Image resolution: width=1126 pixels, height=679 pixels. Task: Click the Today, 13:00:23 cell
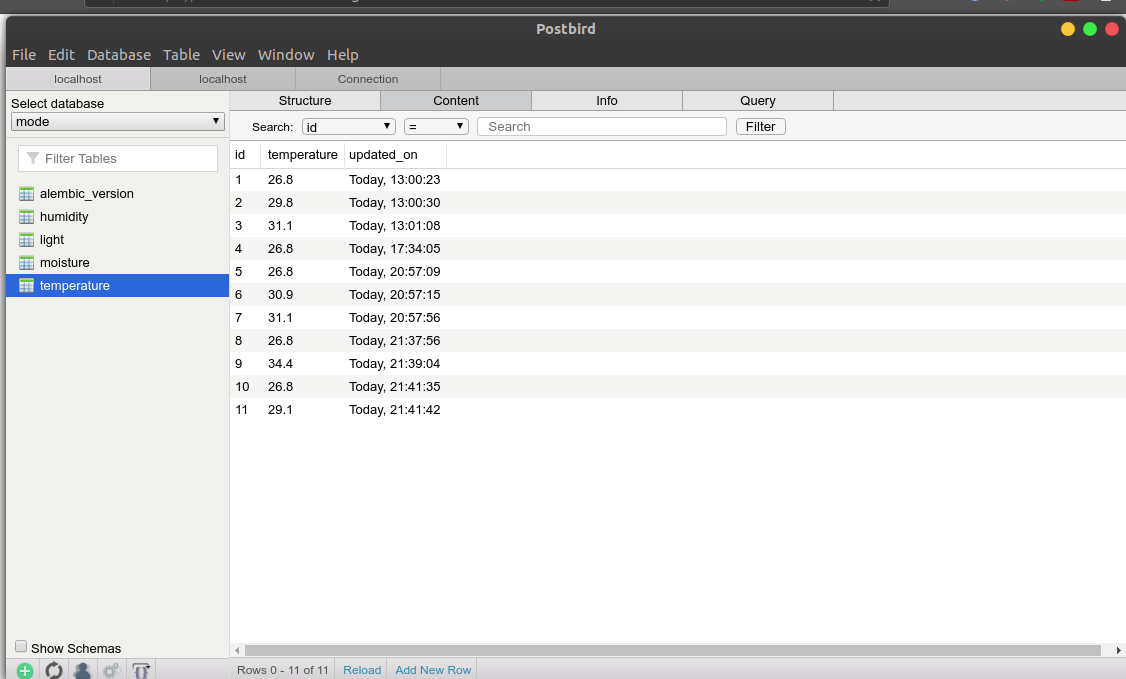click(394, 180)
